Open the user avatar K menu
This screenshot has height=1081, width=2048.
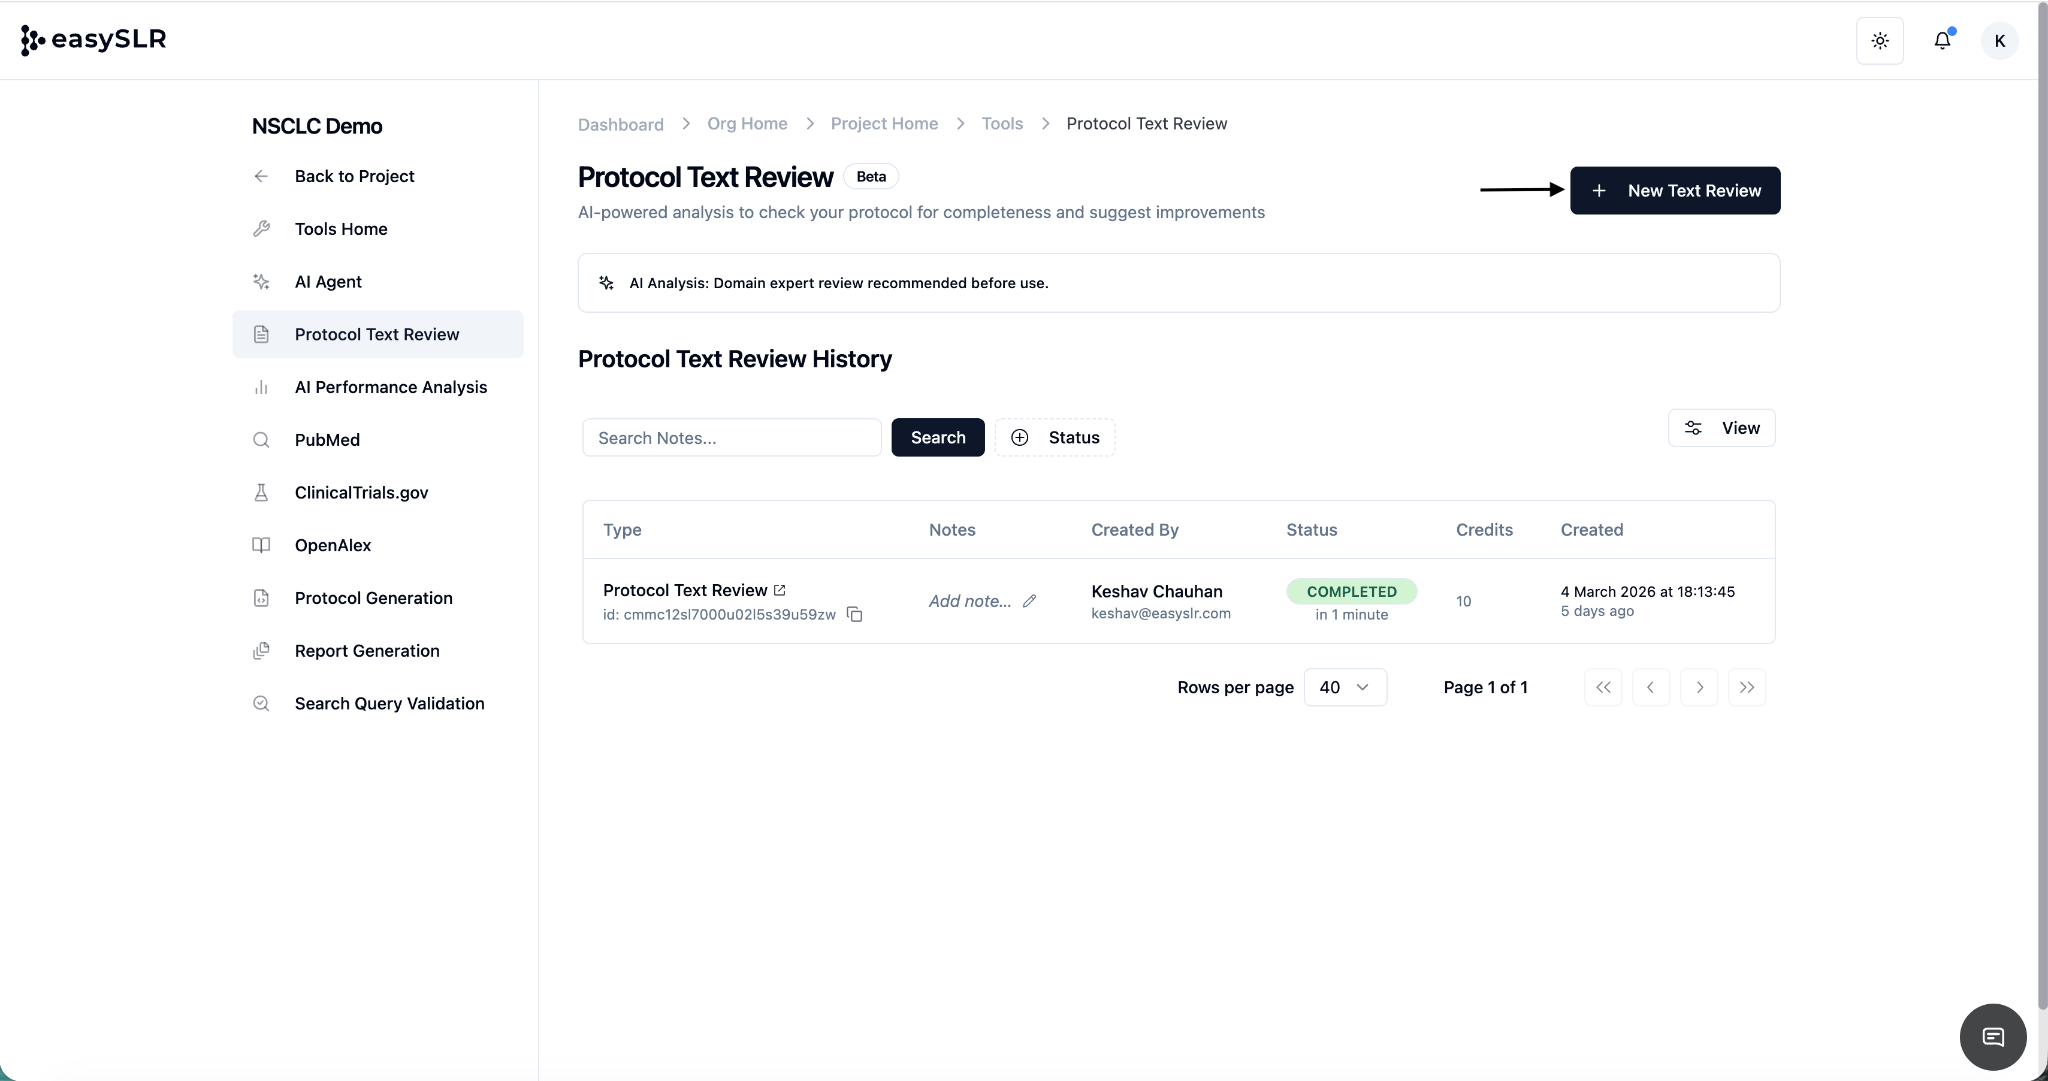click(x=1999, y=41)
